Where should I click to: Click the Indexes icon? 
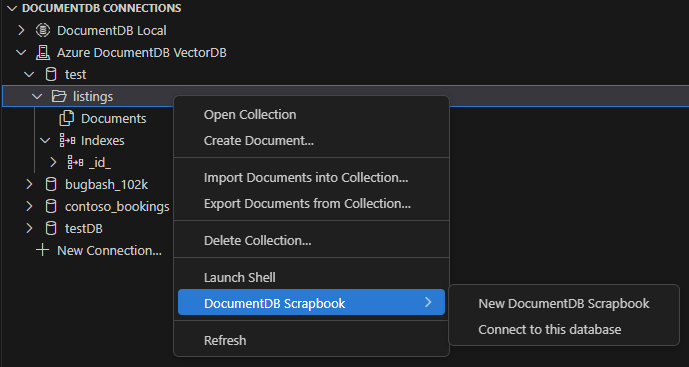click(67, 140)
